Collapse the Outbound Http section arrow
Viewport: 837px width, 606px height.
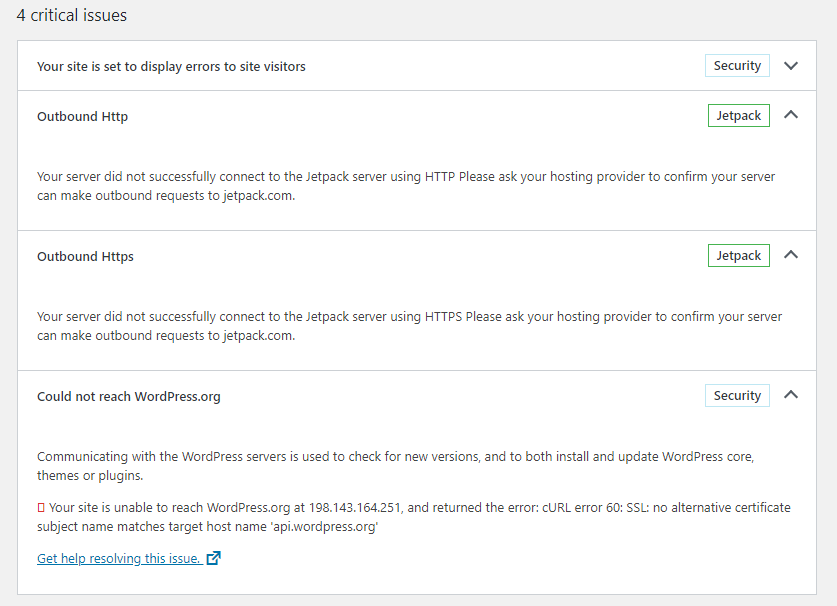click(791, 115)
